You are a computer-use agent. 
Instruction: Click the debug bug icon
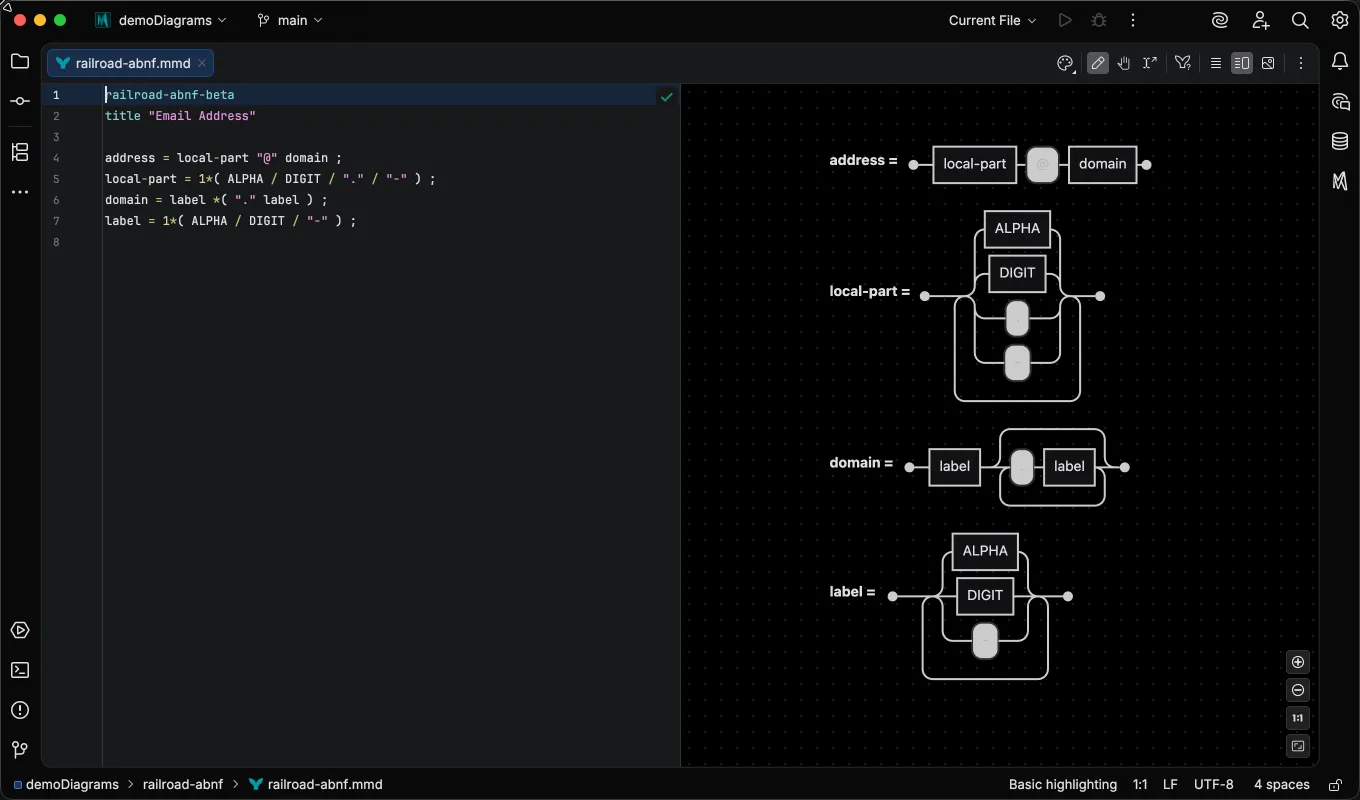point(1099,20)
